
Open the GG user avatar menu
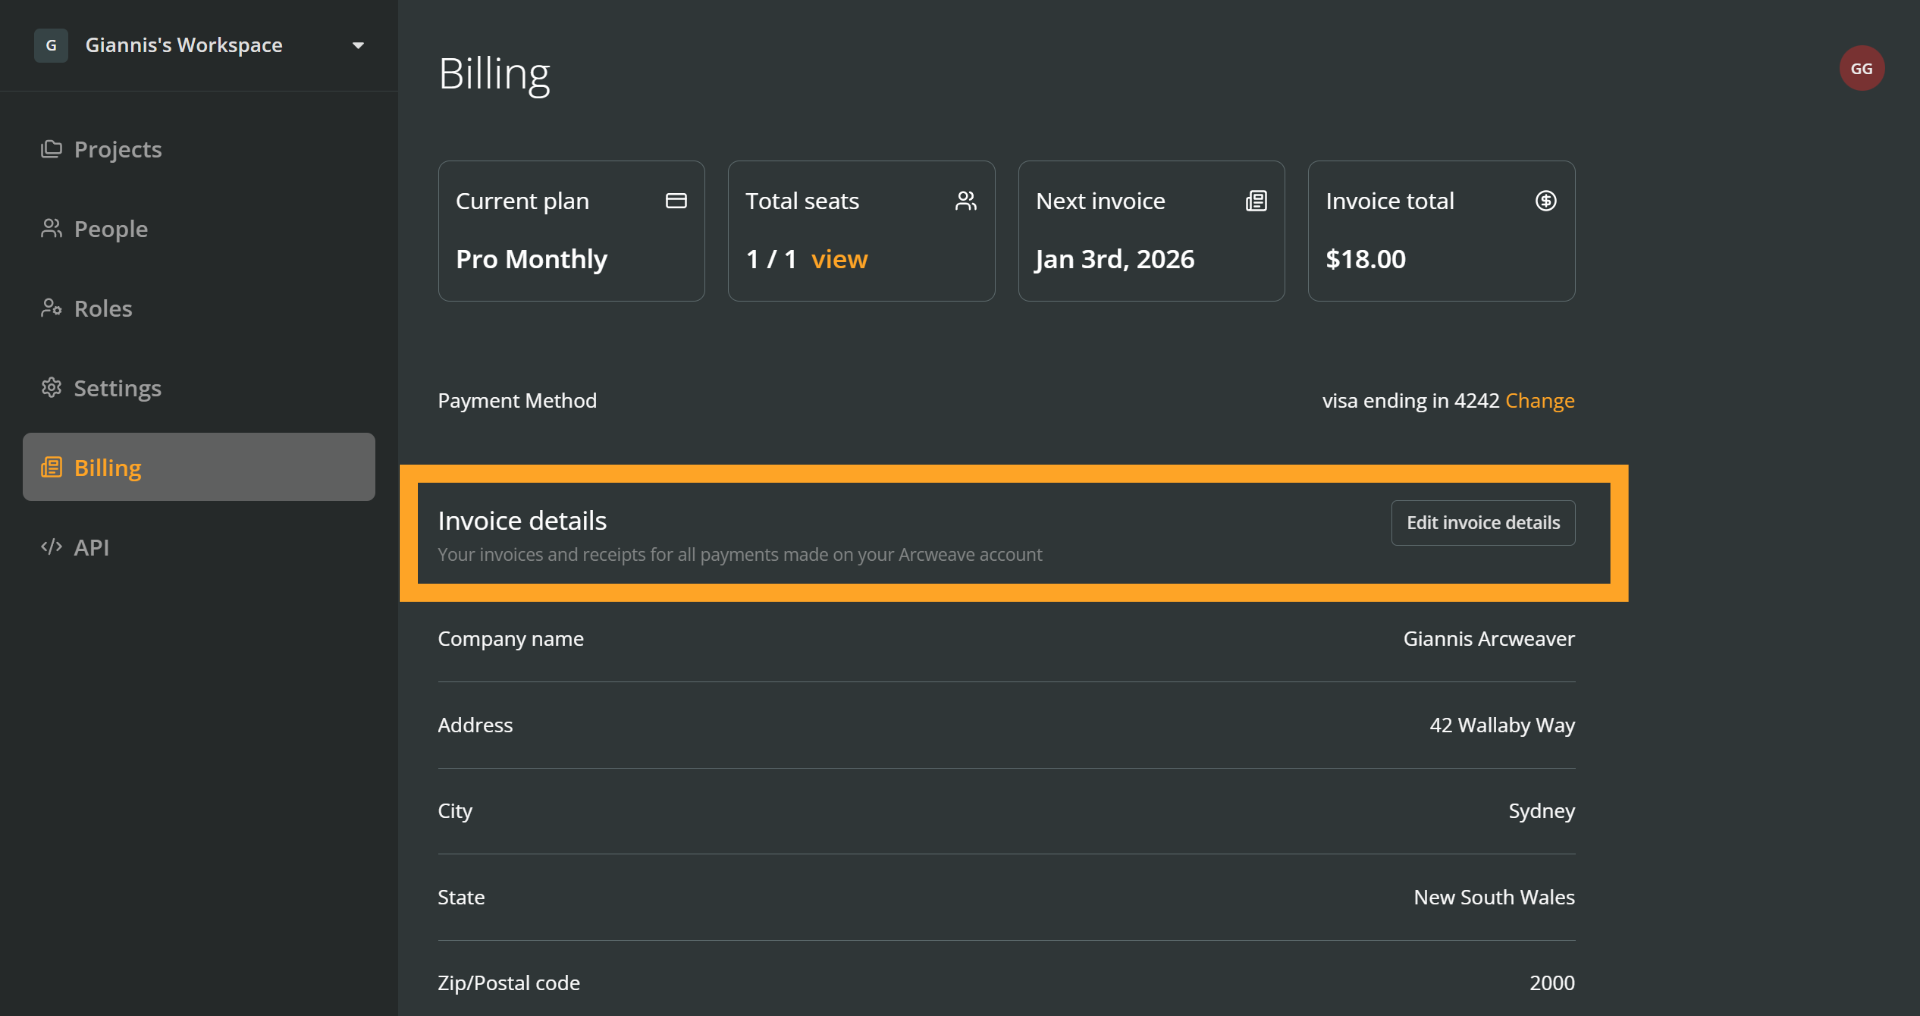1861,68
